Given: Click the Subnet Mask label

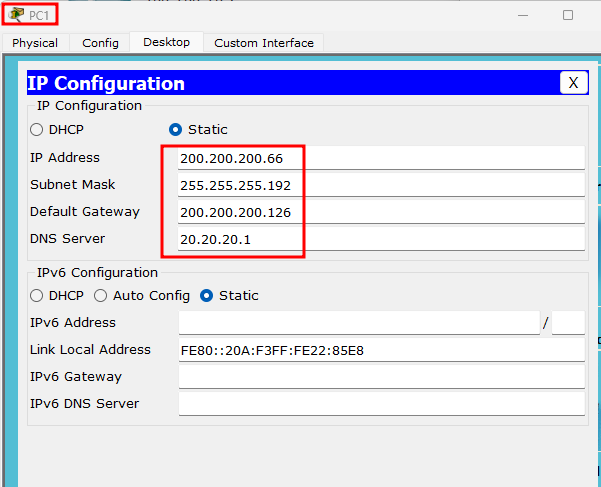Looking at the screenshot, I should click(72, 185).
